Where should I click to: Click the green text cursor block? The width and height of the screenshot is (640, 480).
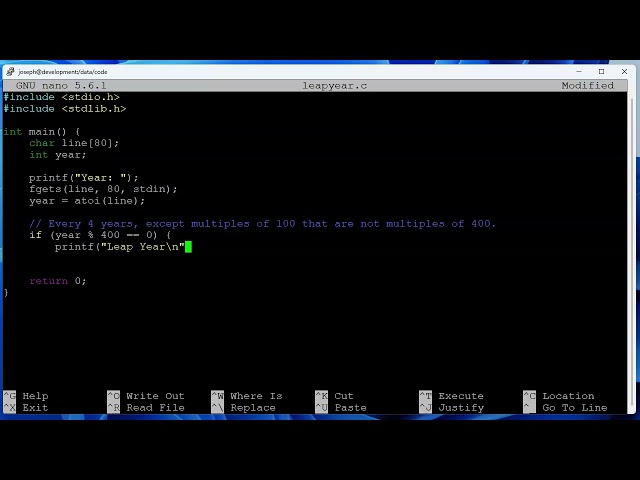[188, 247]
